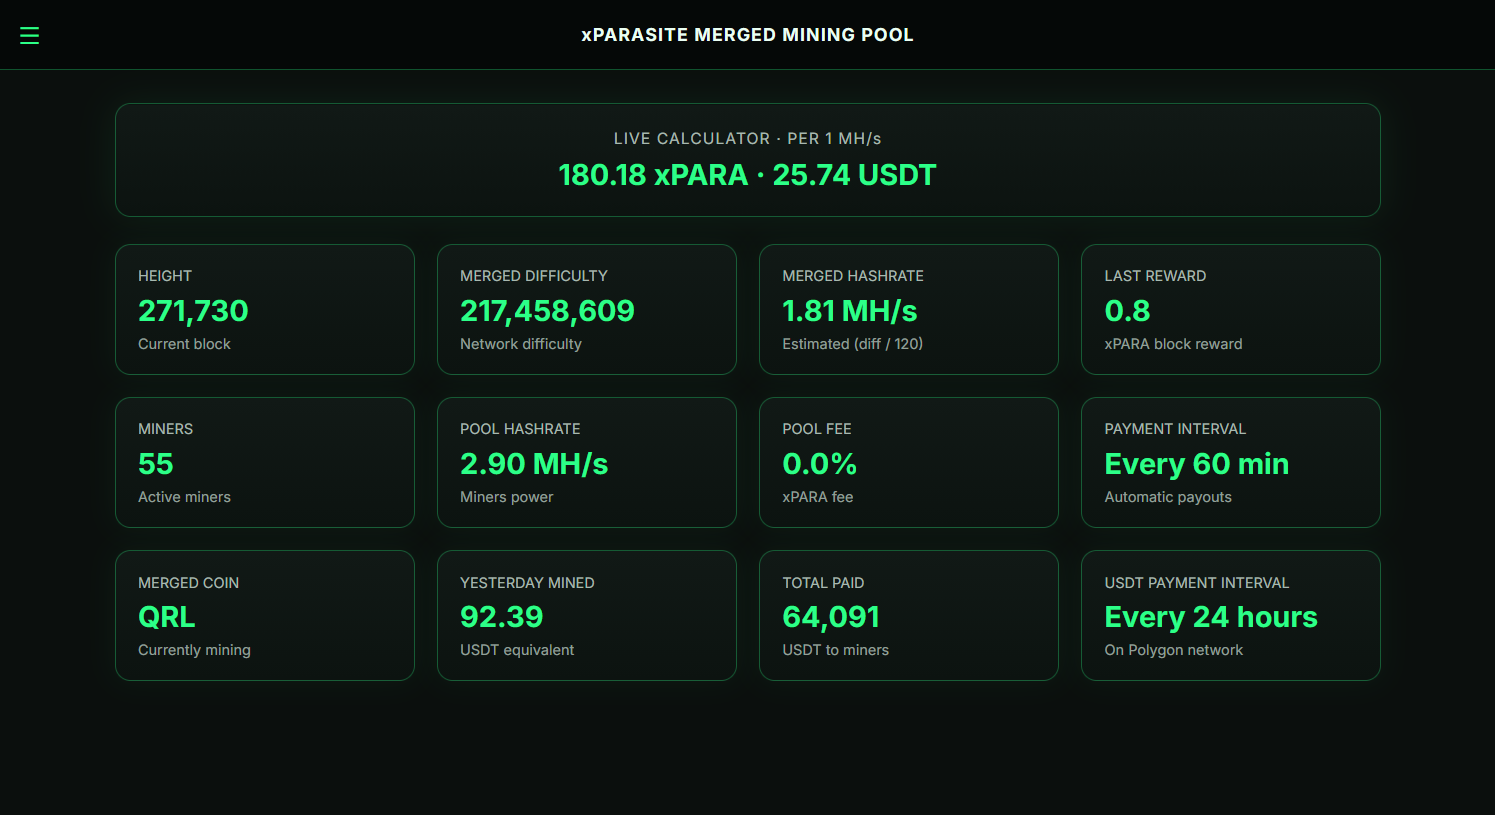The width and height of the screenshot is (1495, 815).
Task: Click the Every 24 hours text
Action: 1210,617
